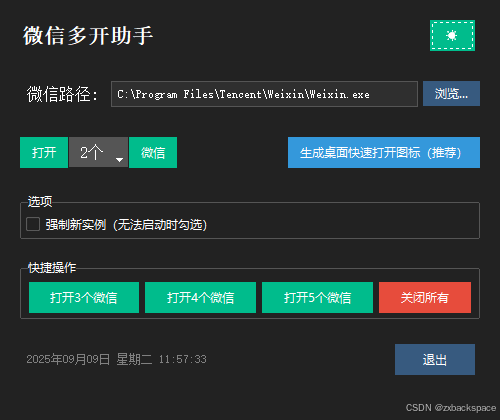Click 生成桌面快速打开图标 (推荐) button
500x420 pixels.
click(384, 153)
